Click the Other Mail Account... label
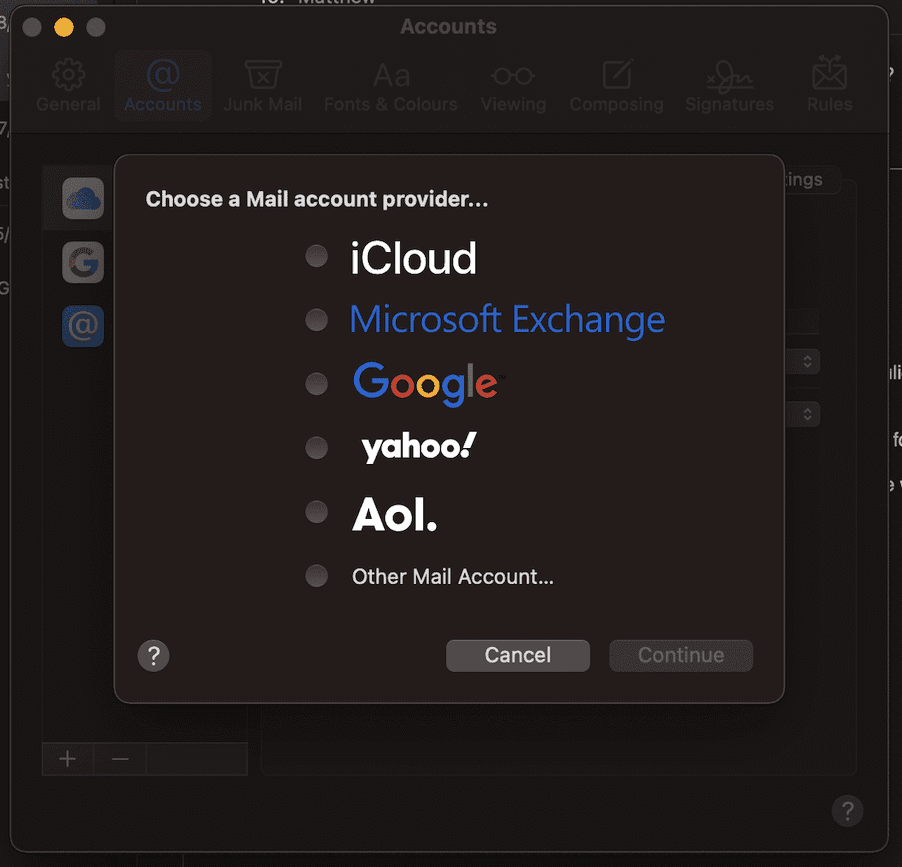This screenshot has height=867, width=902. point(453,576)
